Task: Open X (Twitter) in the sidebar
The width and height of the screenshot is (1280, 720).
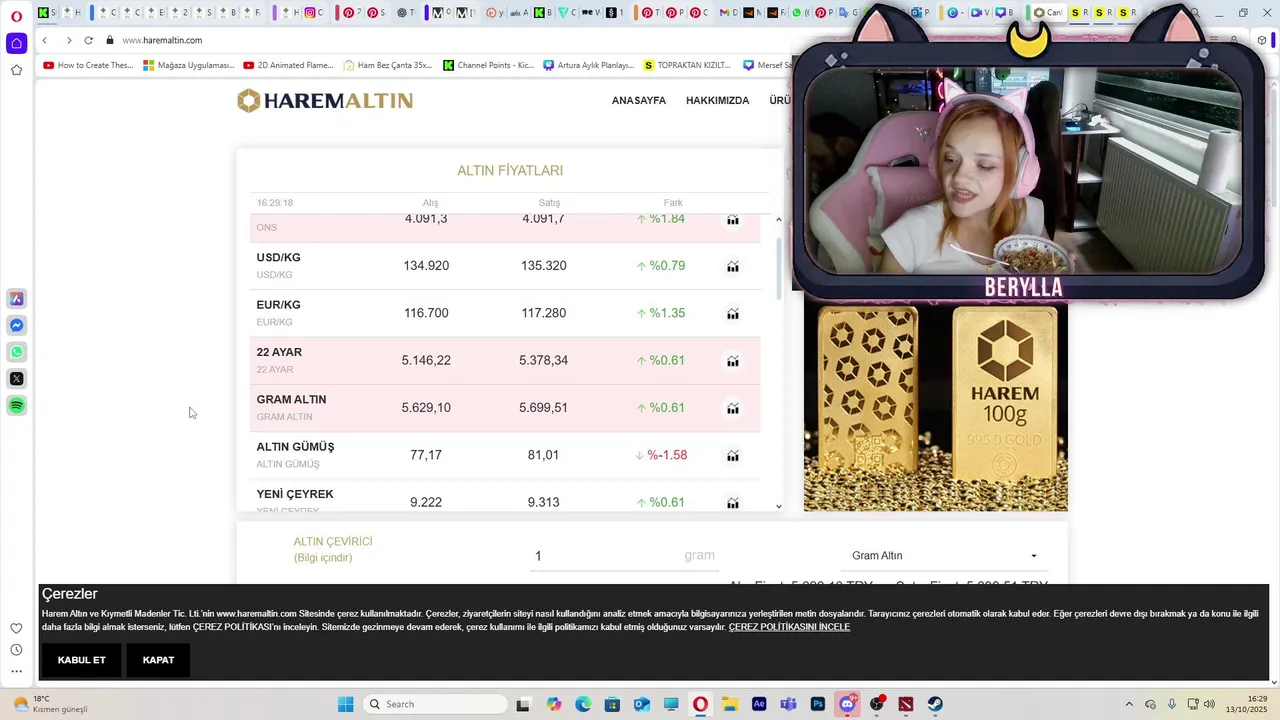Action: [17, 379]
